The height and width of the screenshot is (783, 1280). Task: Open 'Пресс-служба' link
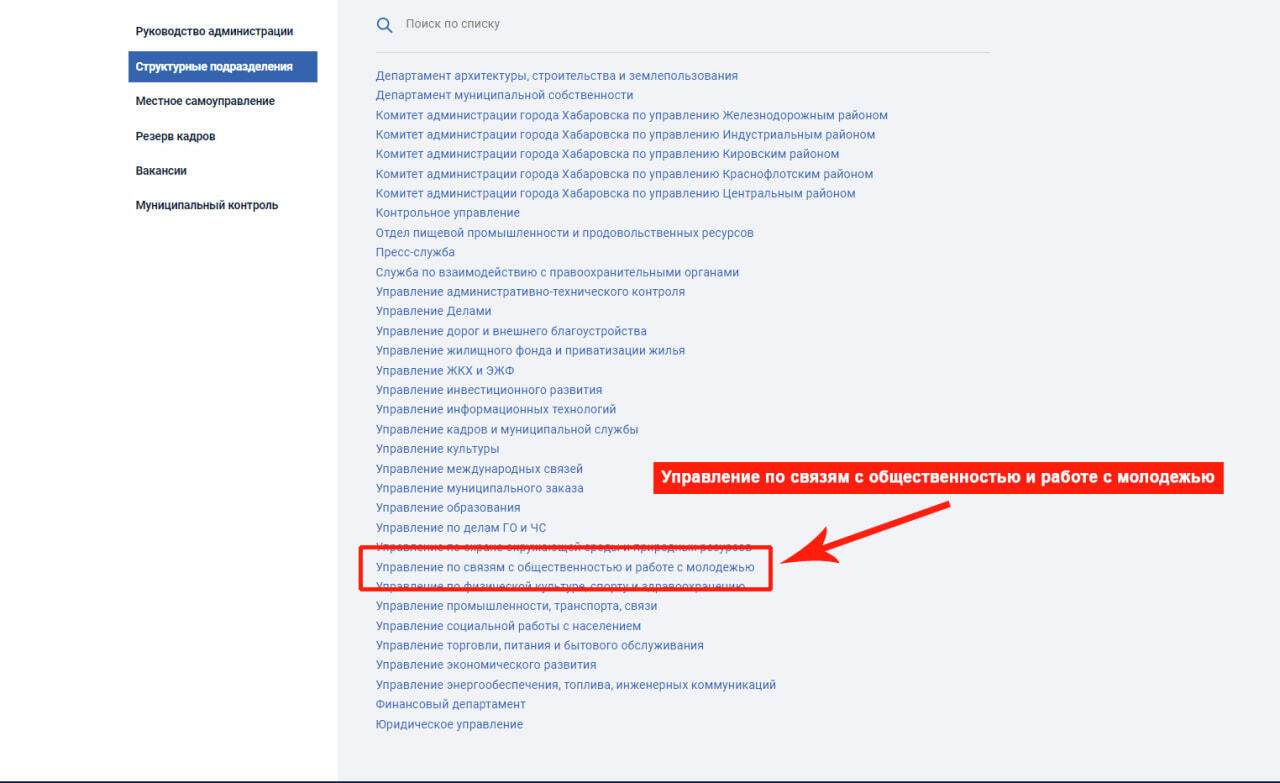415,252
